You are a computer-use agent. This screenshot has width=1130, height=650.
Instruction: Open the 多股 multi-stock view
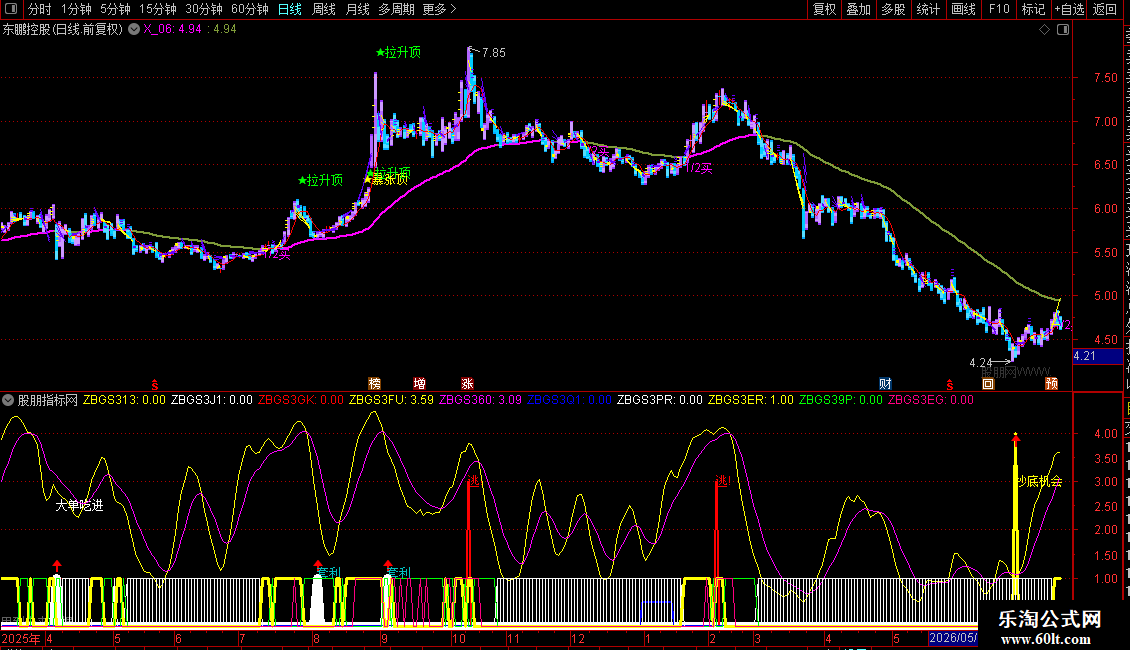pyautogui.click(x=893, y=9)
